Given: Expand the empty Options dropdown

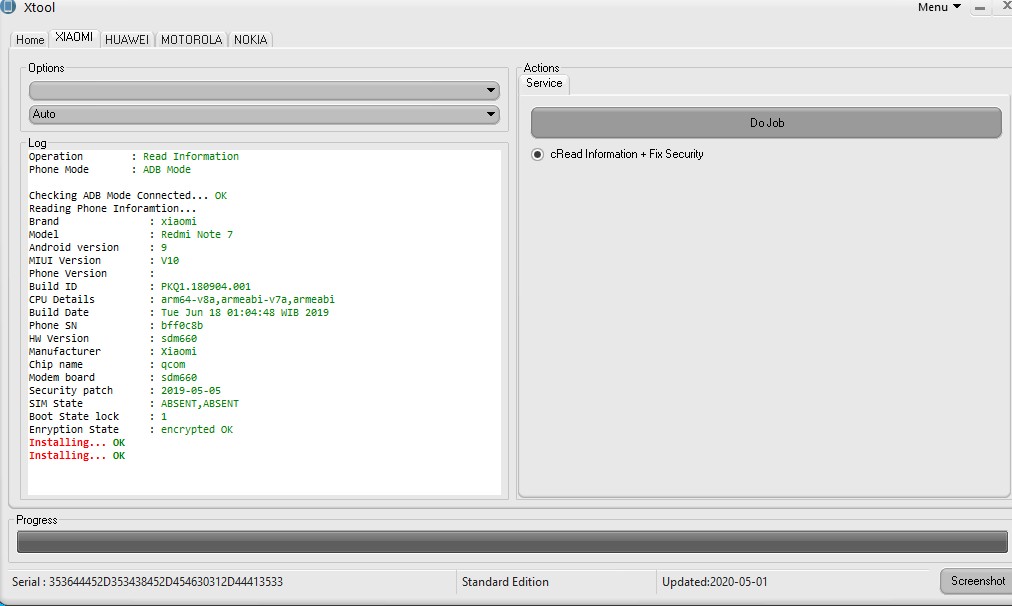Looking at the screenshot, I should pyautogui.click(x=264, y=90).
